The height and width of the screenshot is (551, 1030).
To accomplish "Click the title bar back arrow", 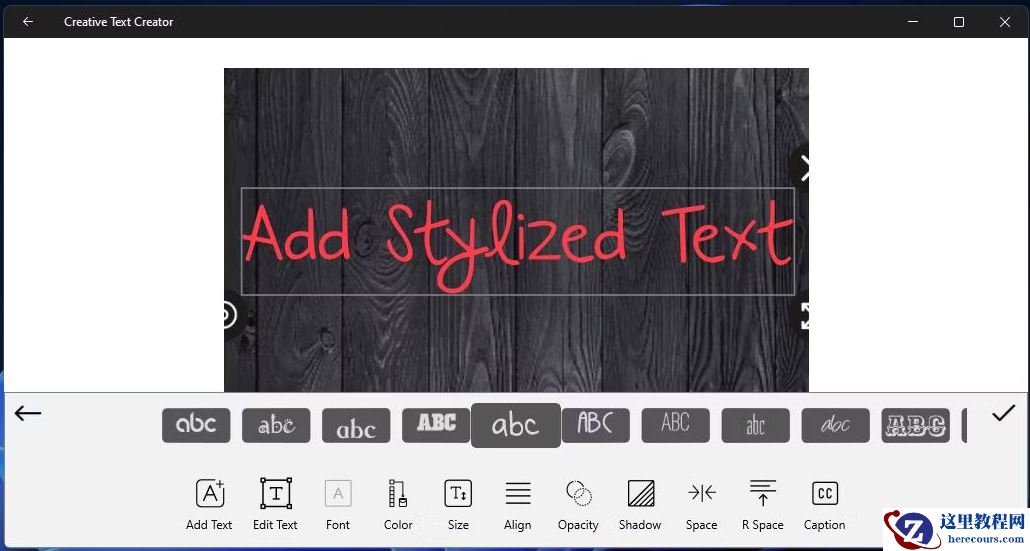I will [28, 22].
